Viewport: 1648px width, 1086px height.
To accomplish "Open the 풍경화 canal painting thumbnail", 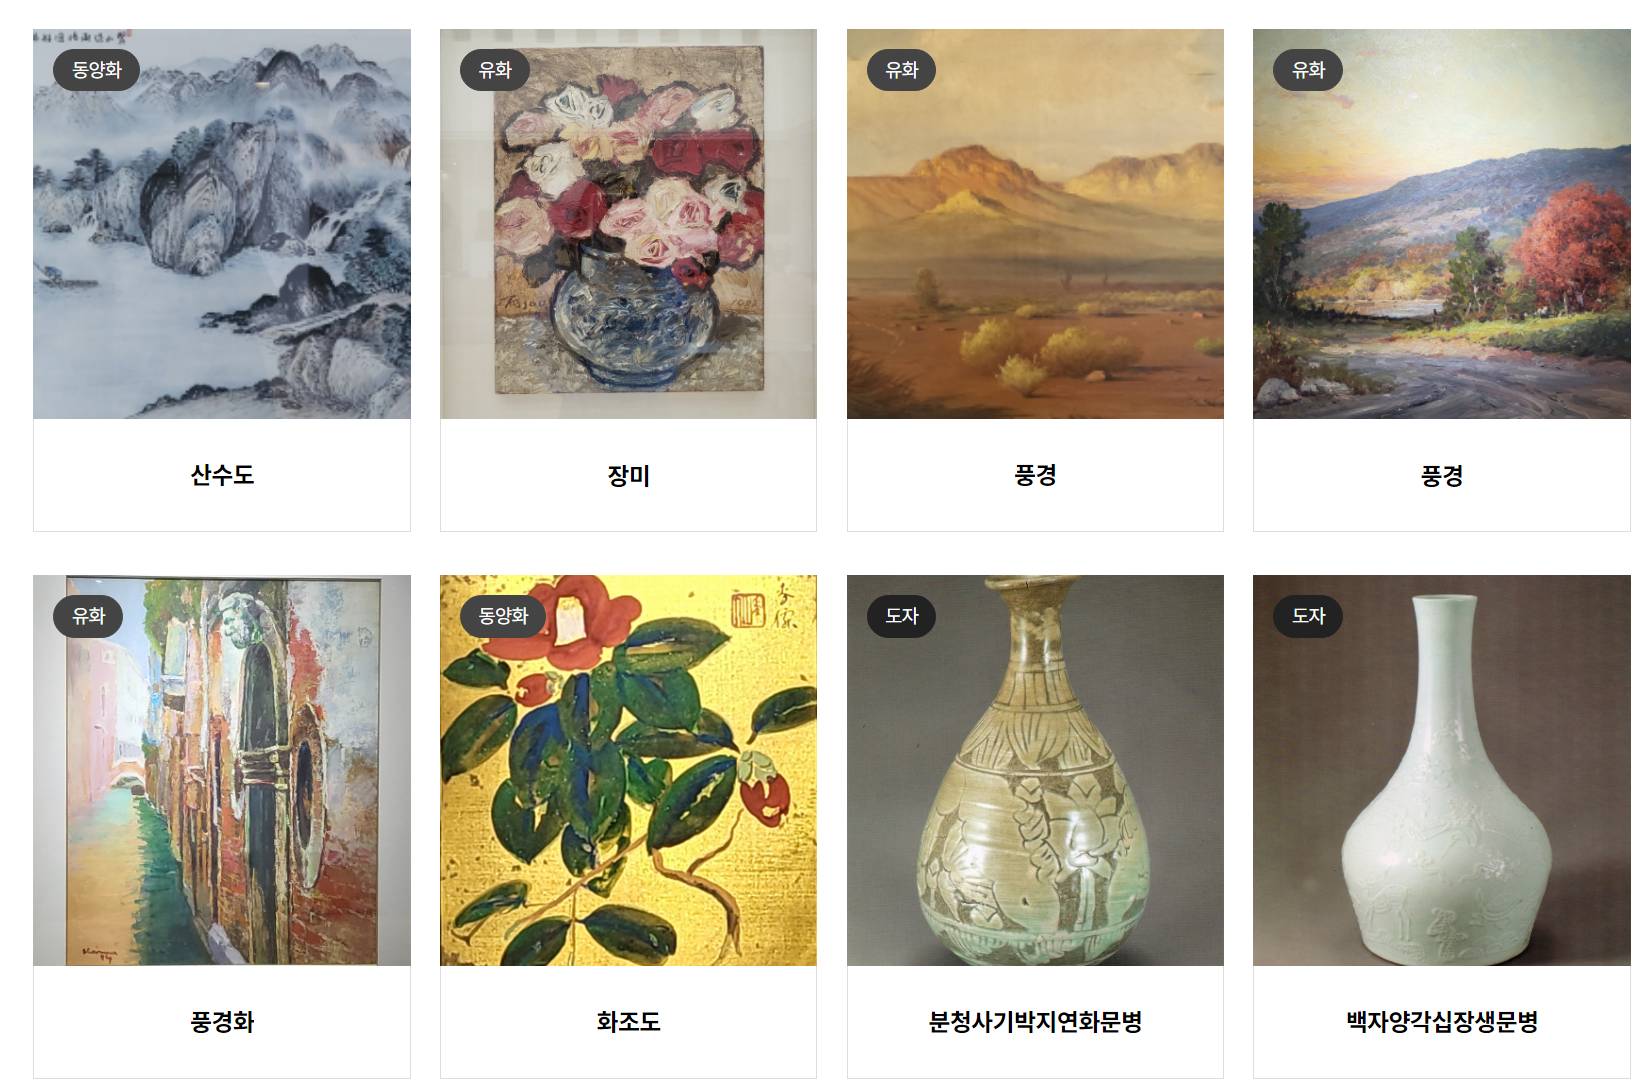I will 222,770.
